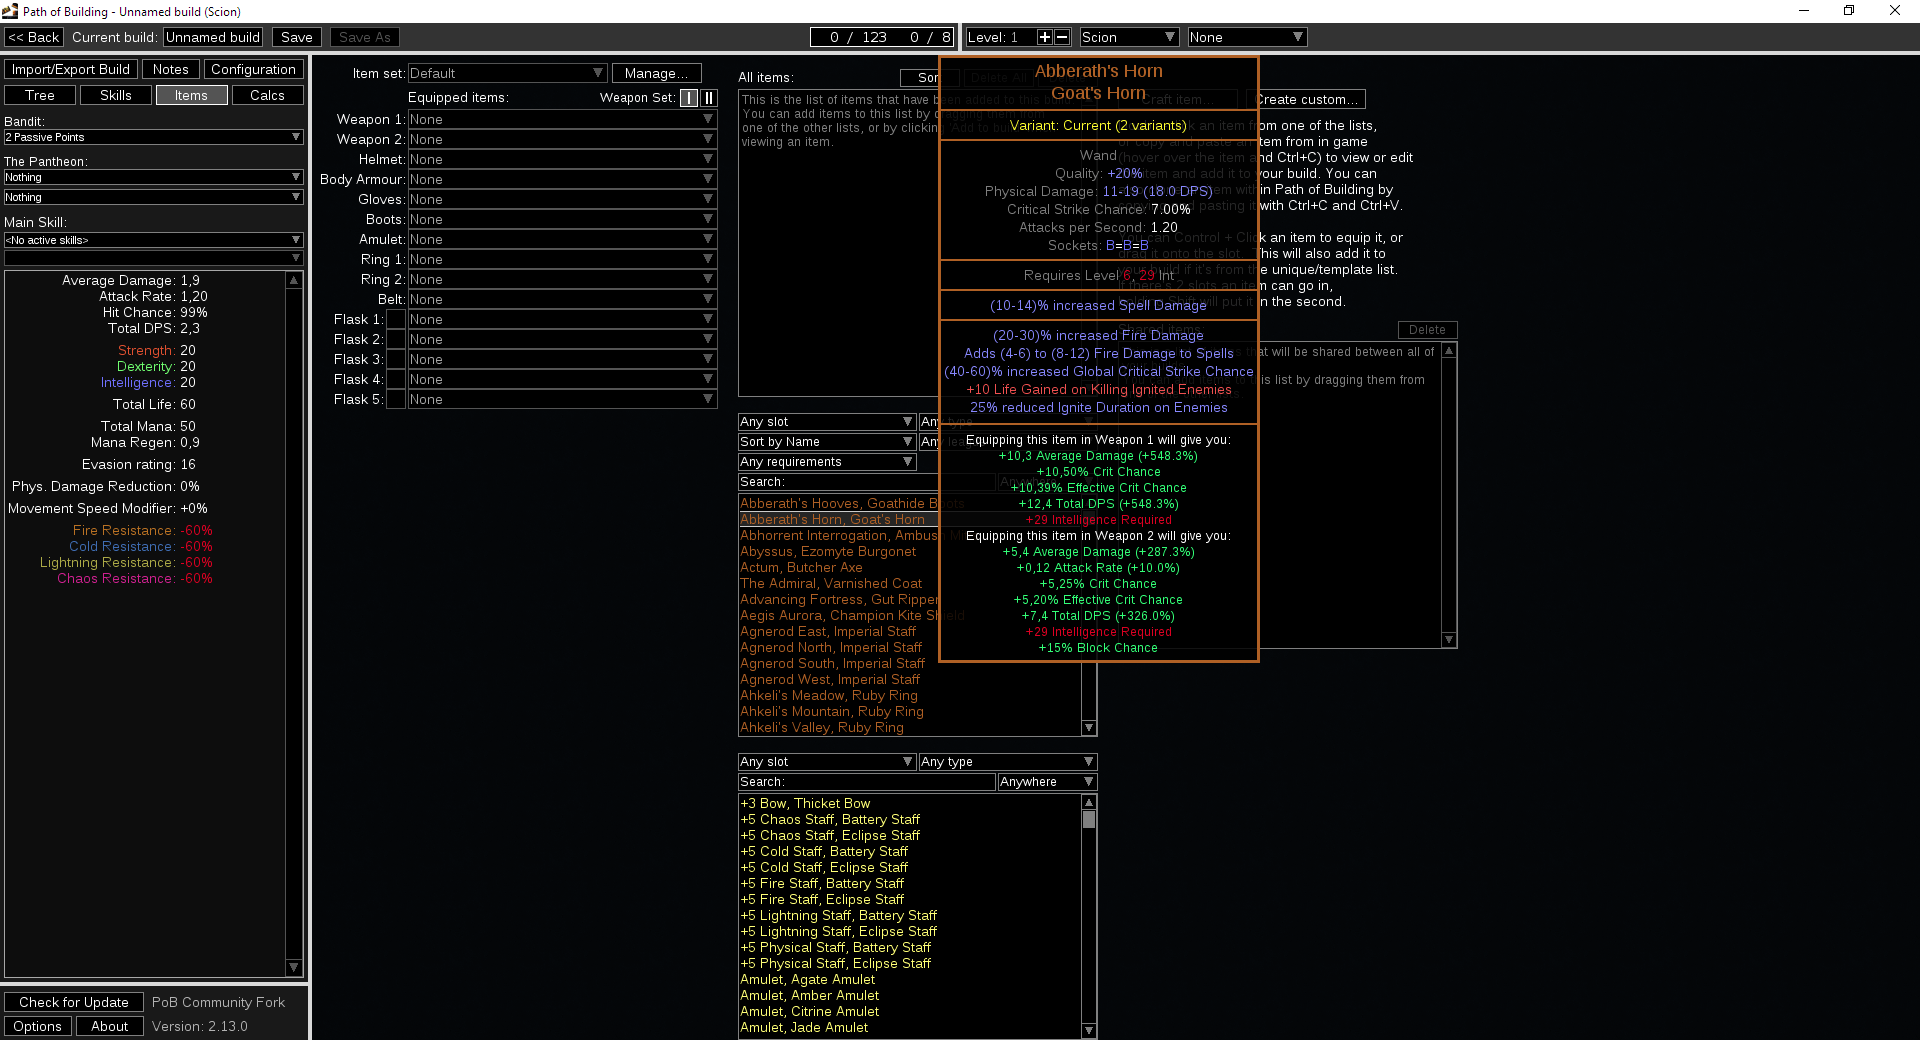Open the Amulet slot dropdown

click(x=562, y=239)
